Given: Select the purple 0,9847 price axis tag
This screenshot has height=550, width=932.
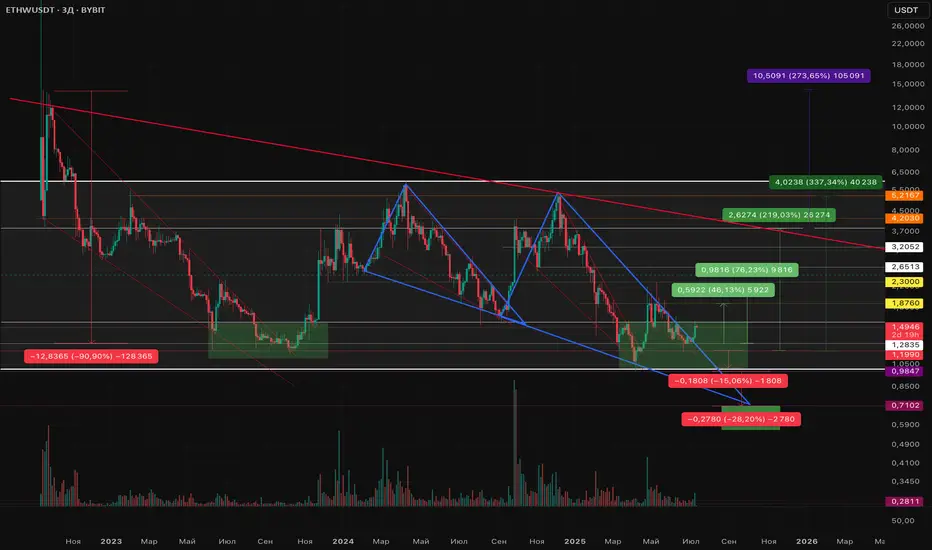Looking at the screenshot, I should tap(904, 371).
